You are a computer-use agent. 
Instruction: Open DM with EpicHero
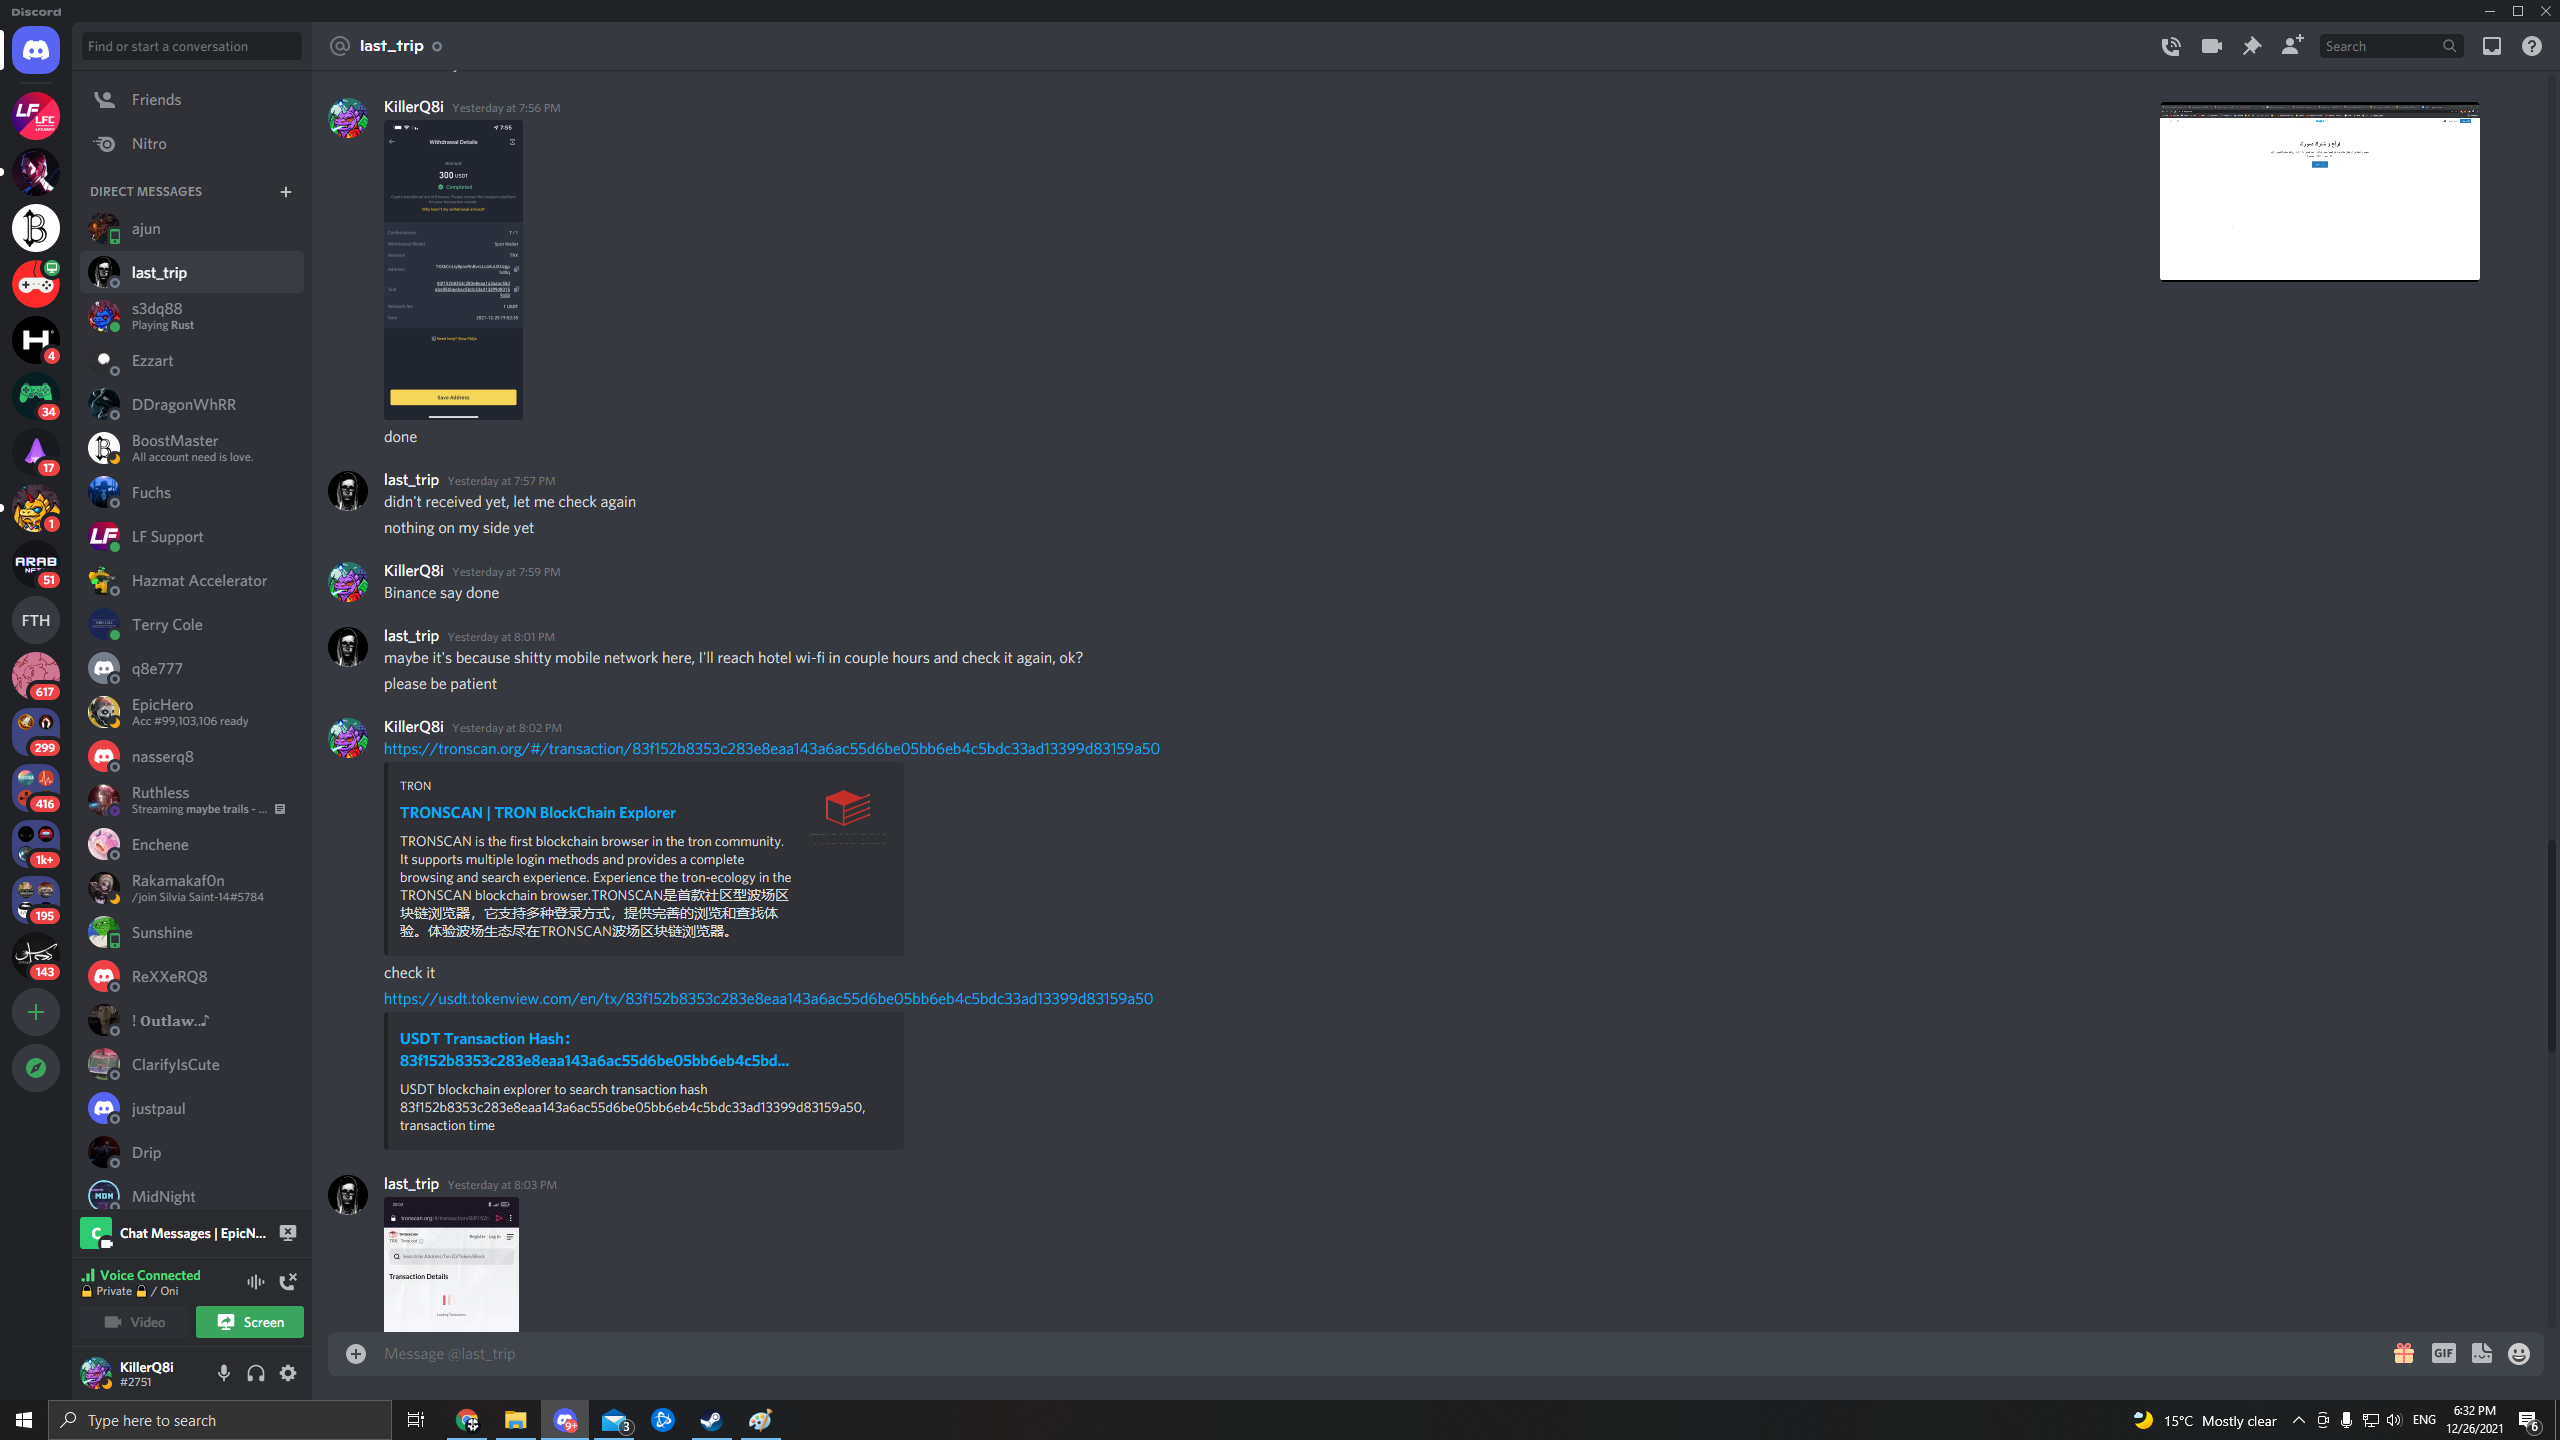click(x=192, y=712)
